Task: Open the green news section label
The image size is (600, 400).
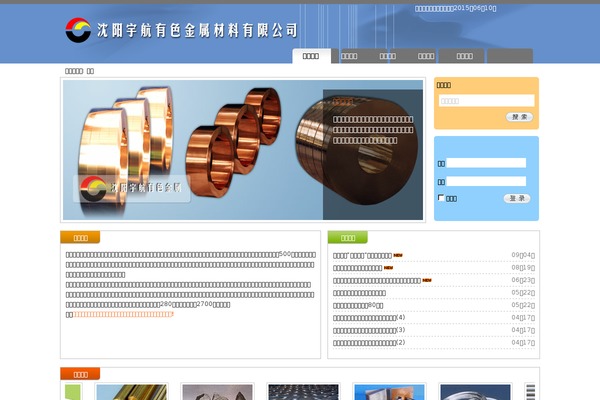Action: tap(347, 237)
